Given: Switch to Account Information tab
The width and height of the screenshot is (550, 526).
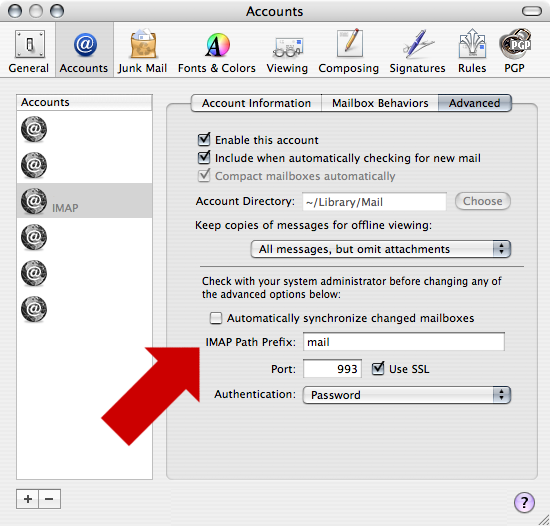Looking at the screenshot, I should click(256, 103).
